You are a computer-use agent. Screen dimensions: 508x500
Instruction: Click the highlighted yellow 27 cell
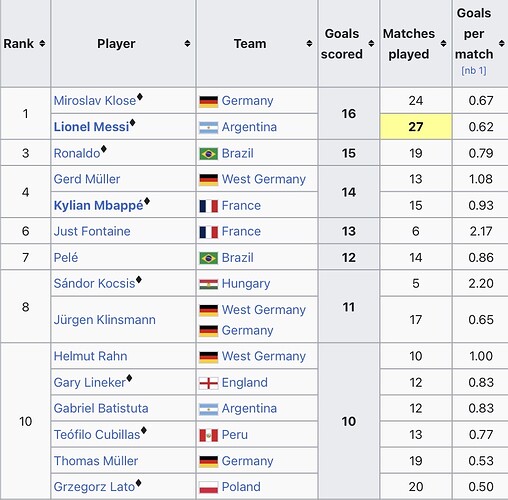(416, 127)
